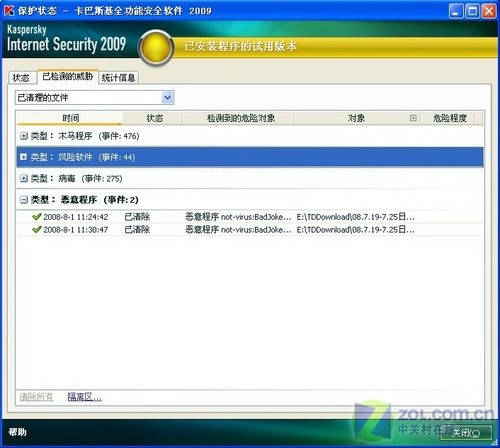The width and height of the screenshot is (500, 448).
Task: Expand the 风险软件 (事件: 44) group
Action: [23, 157]
